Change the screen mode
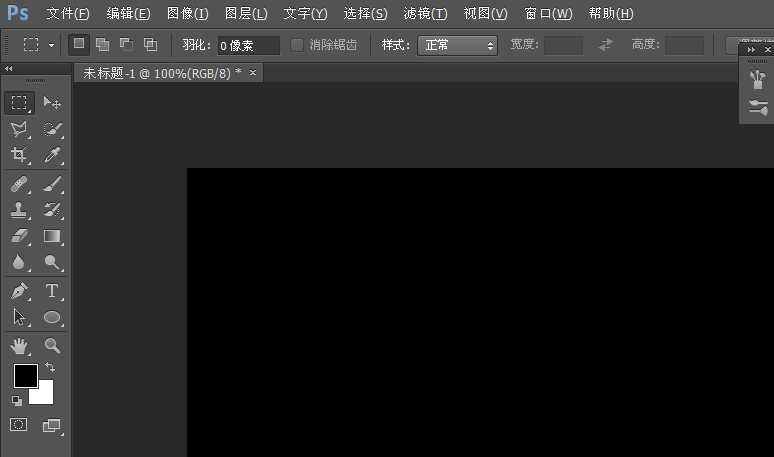This screenshot has height=457, width=774. point(51,425)
